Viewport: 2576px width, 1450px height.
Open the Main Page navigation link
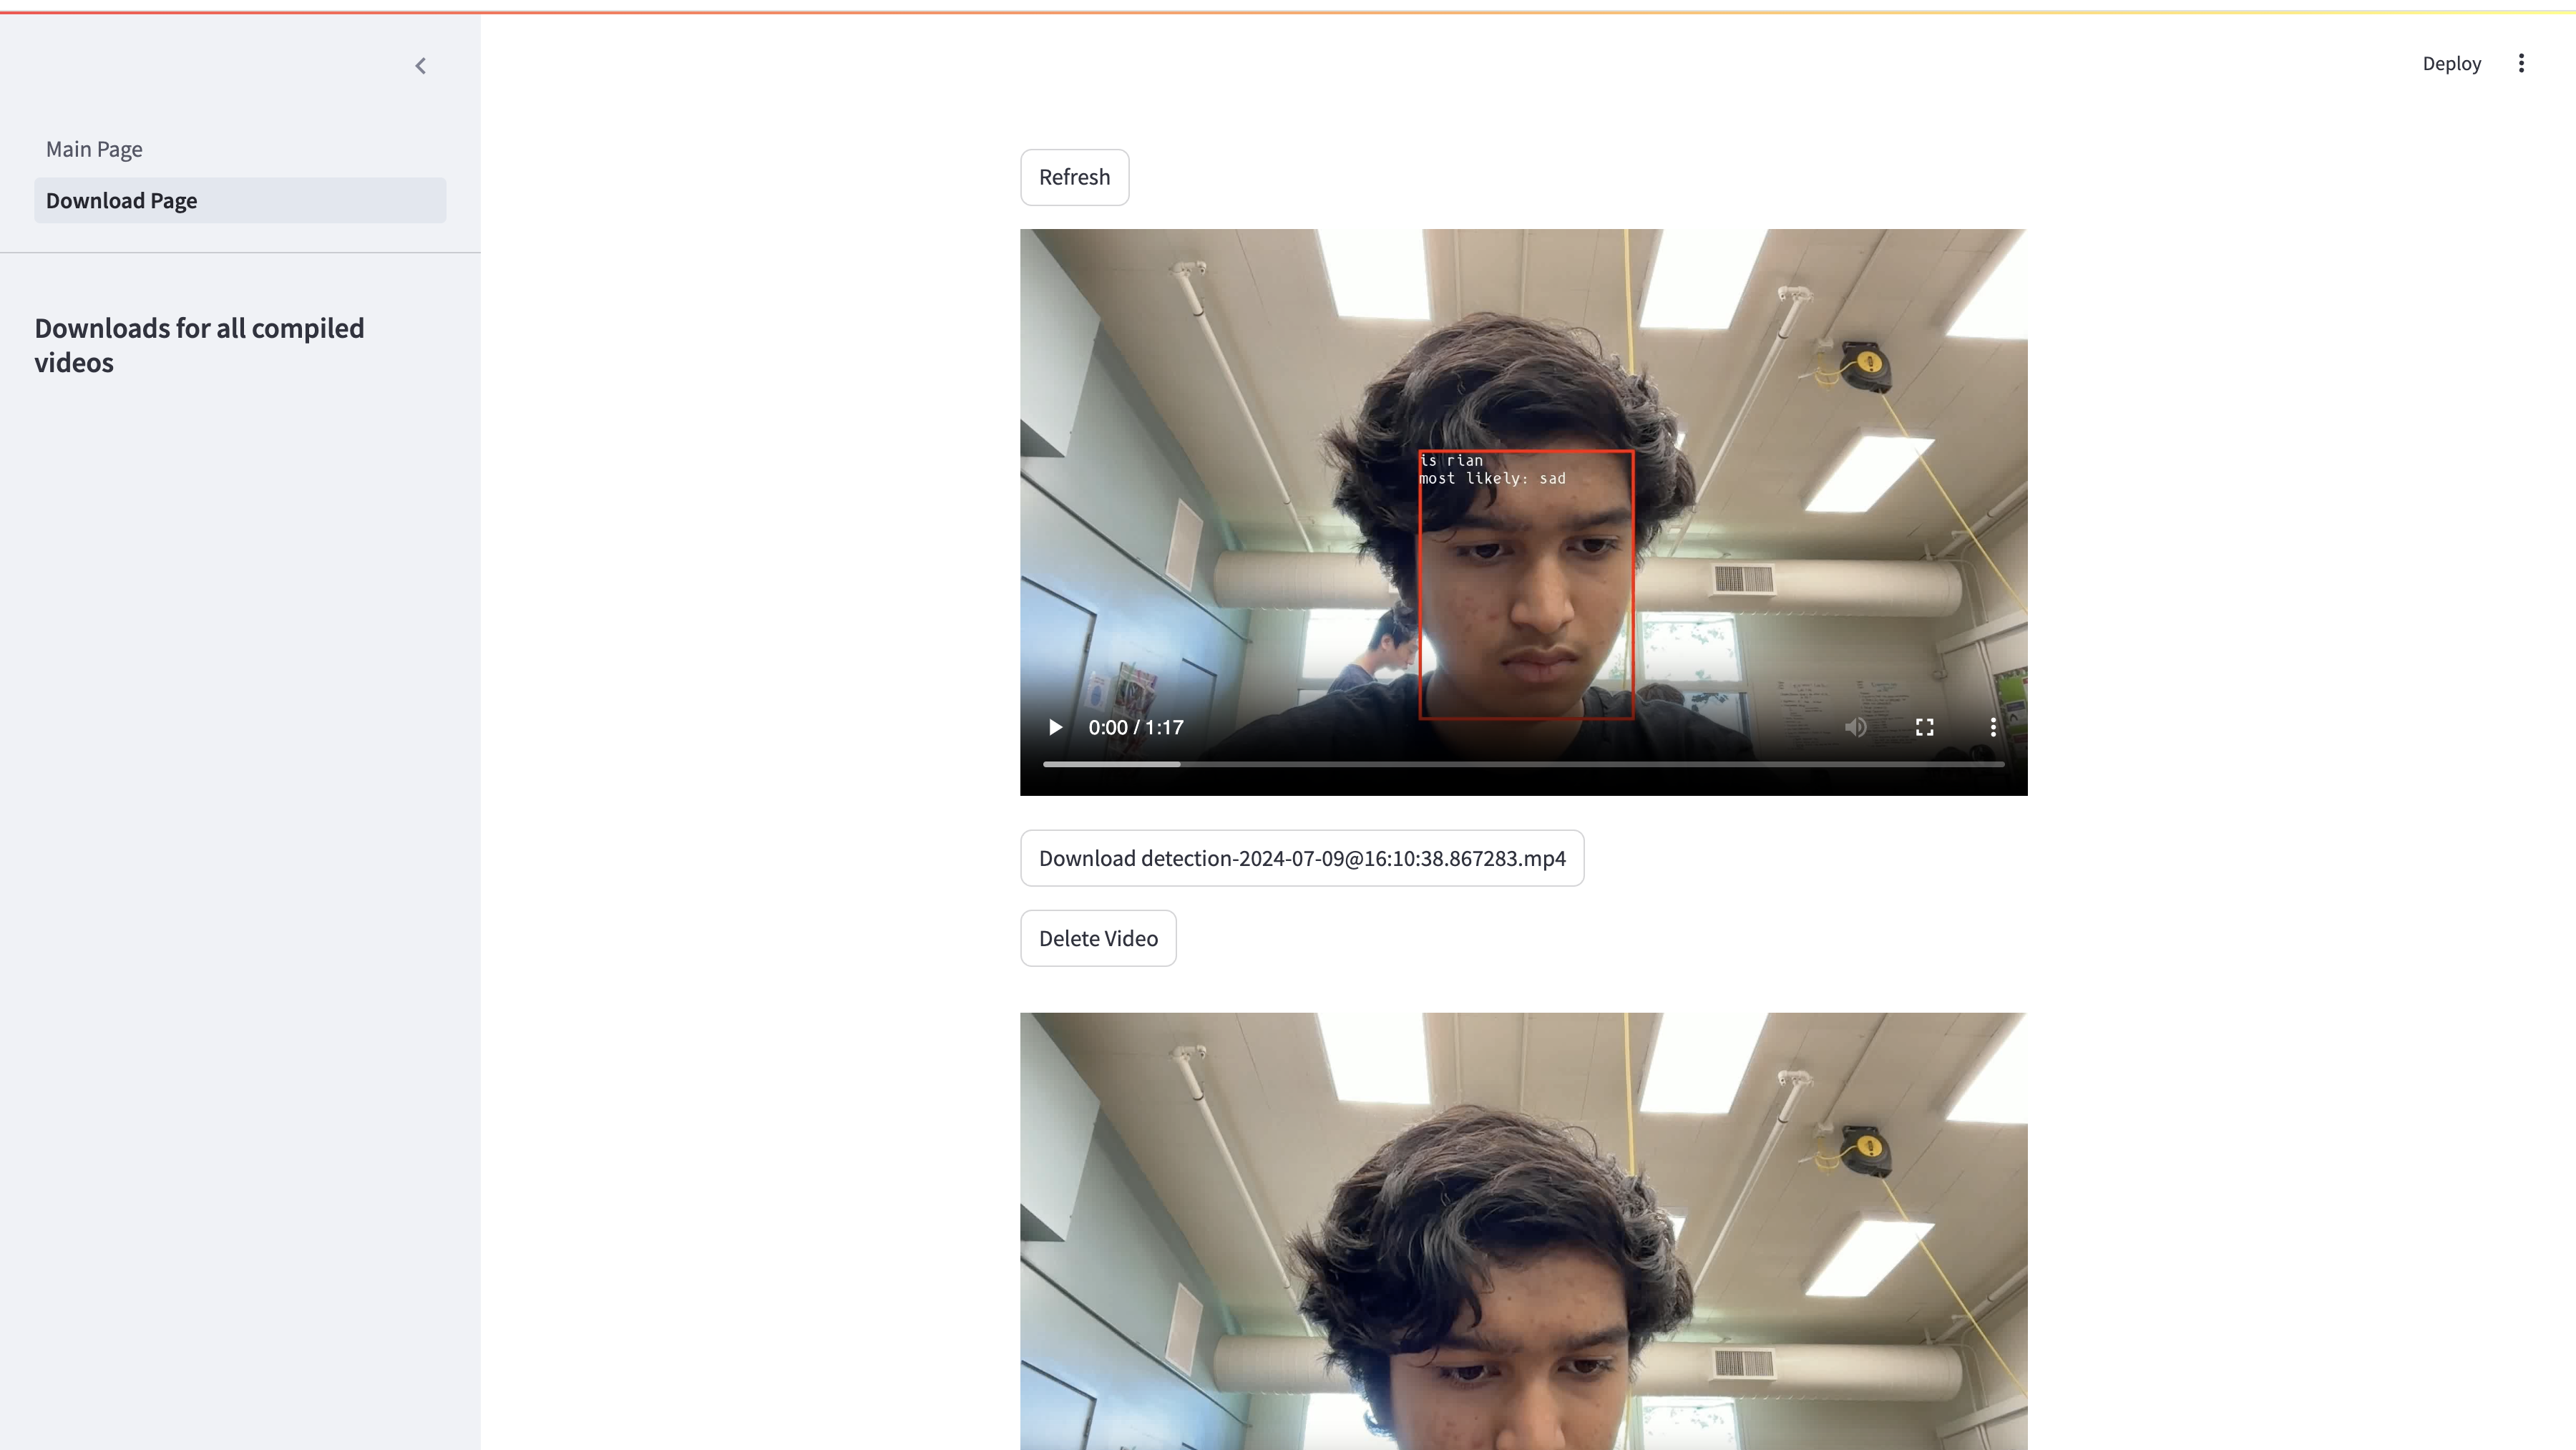click(94, 149)
